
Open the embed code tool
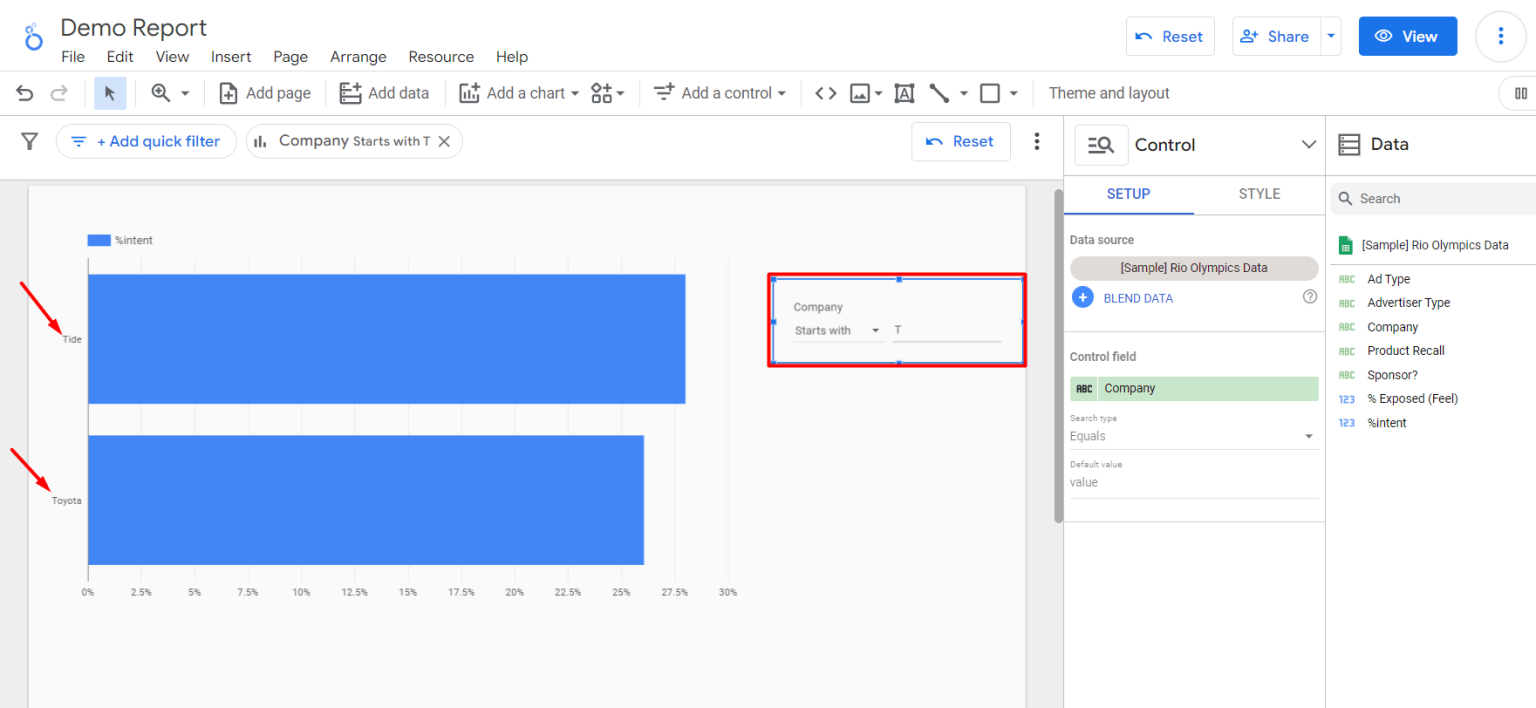[x=824, y=92]
